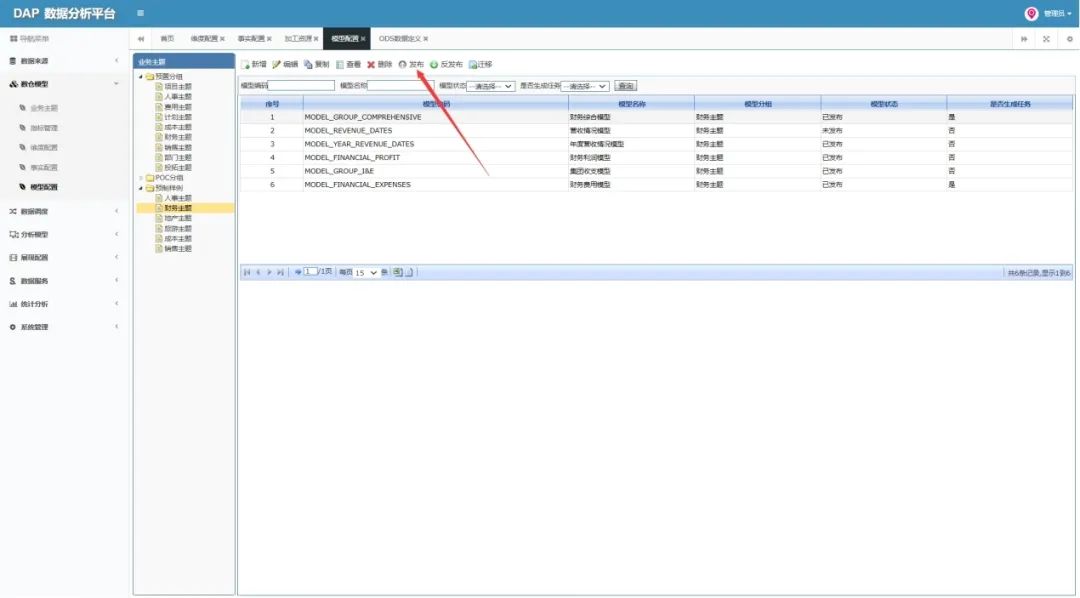Click the document icon in pager bar
Image resolution: width=1080 pixels, height=598 pixels.
pyautogui.click(x=409, y=272)
